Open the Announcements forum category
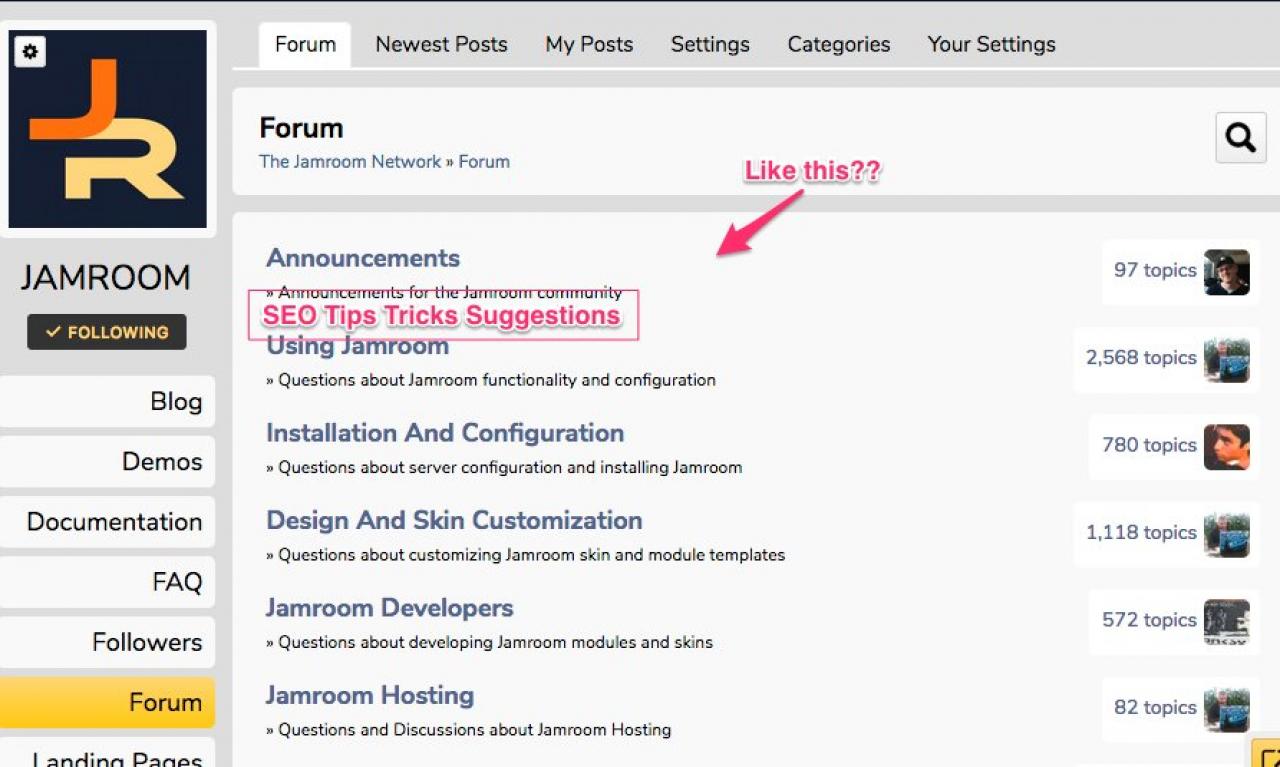This screenshot has height=767, width=1280. pyautogui.click(x=363, y=258)
